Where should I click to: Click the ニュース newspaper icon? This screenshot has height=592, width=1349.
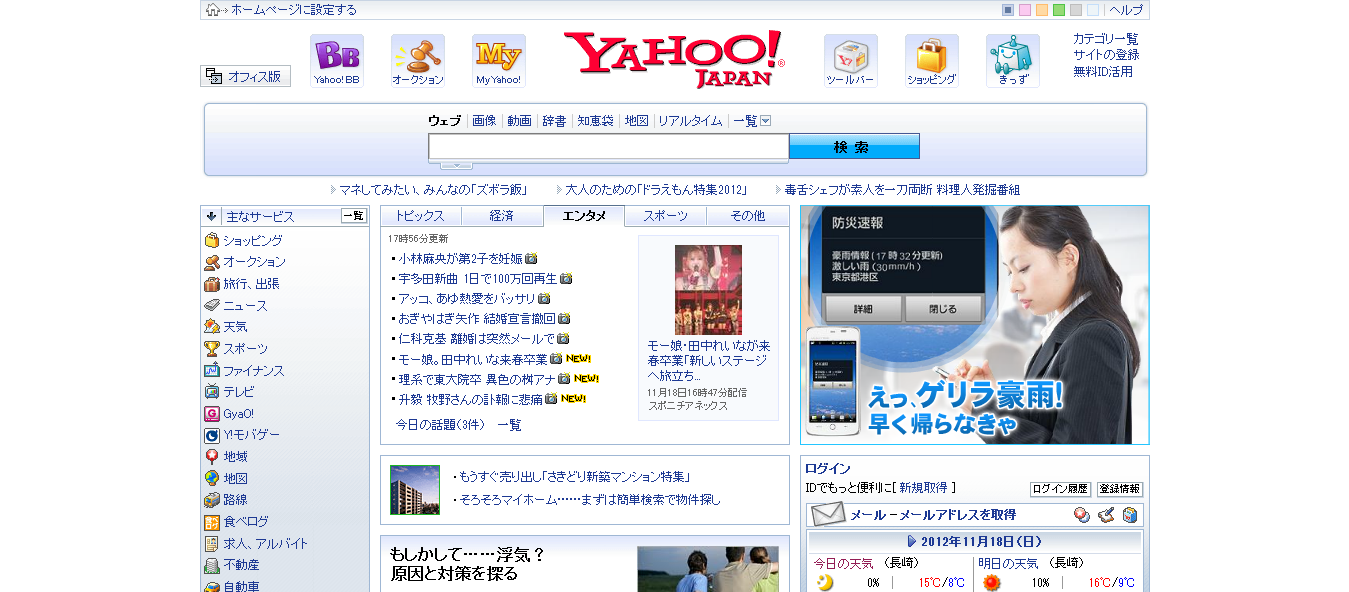point(212,305)
